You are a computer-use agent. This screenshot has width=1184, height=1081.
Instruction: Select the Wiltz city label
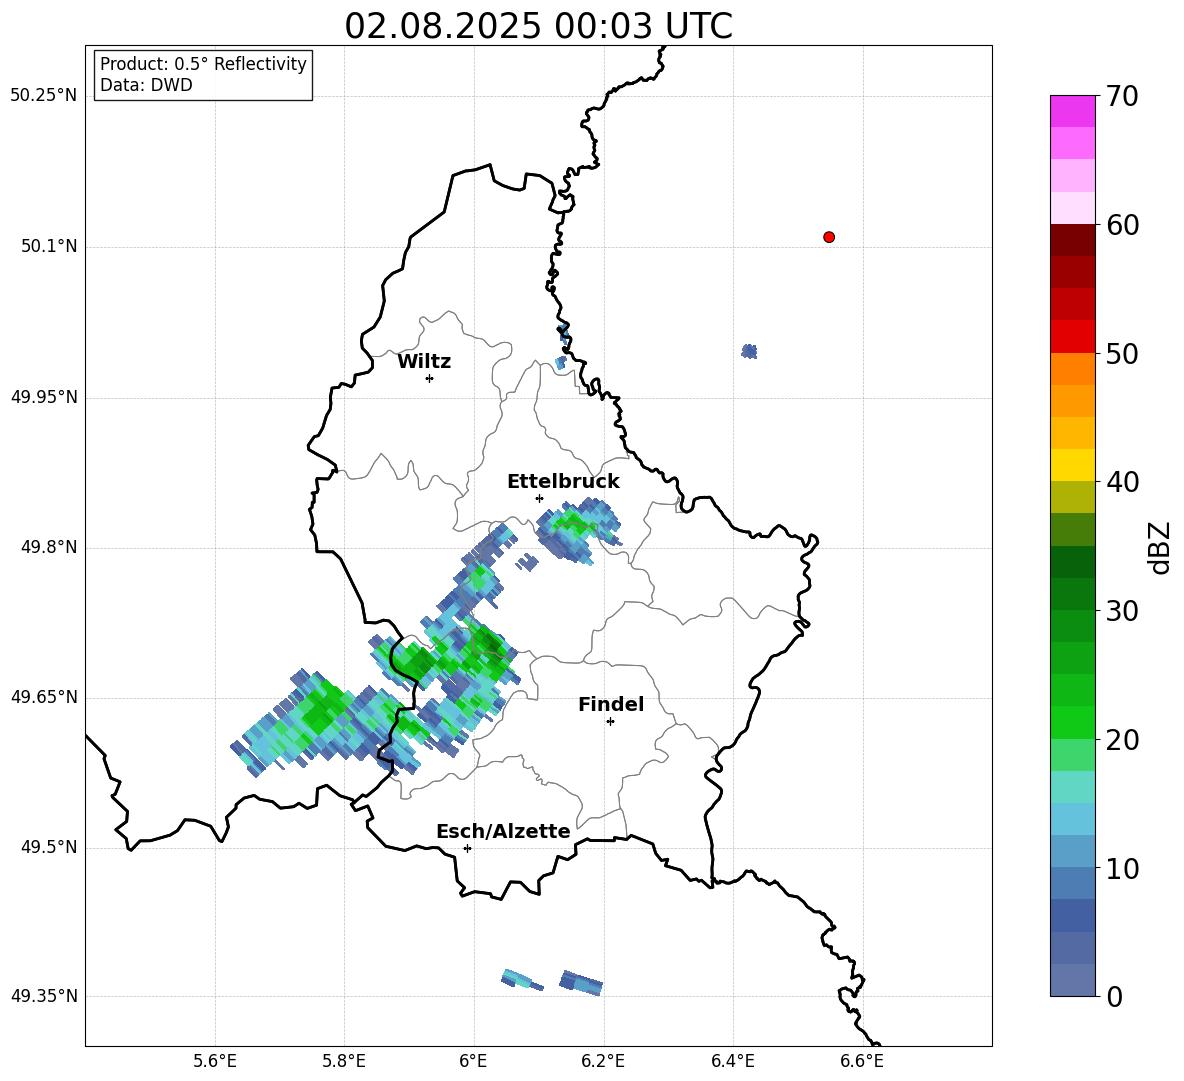pos(424,362)
